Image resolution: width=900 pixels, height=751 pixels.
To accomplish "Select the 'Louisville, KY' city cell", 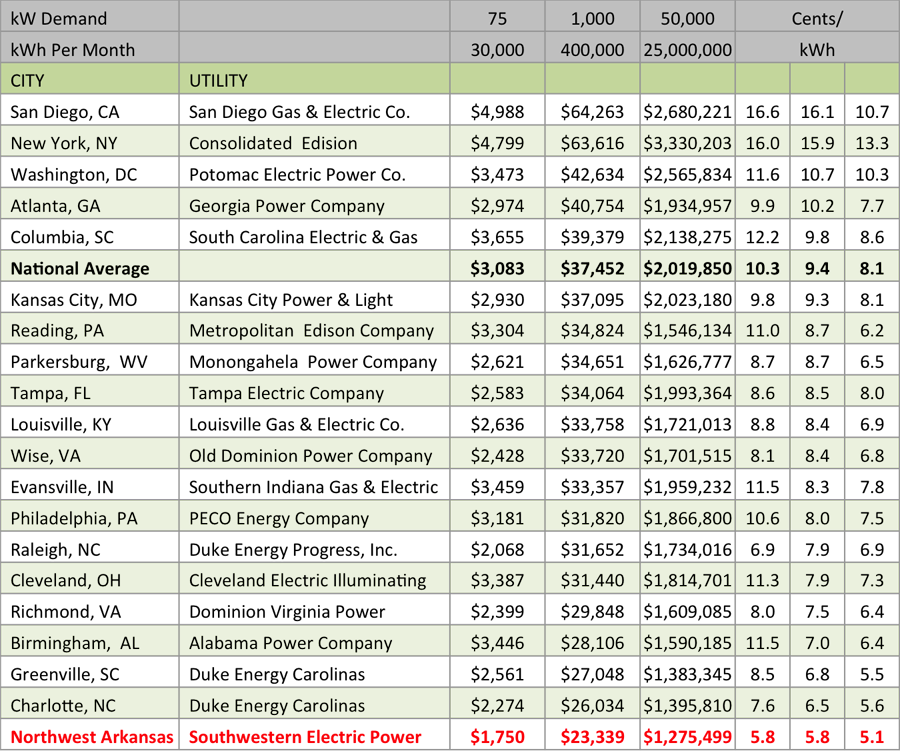I will pos(90,424).
